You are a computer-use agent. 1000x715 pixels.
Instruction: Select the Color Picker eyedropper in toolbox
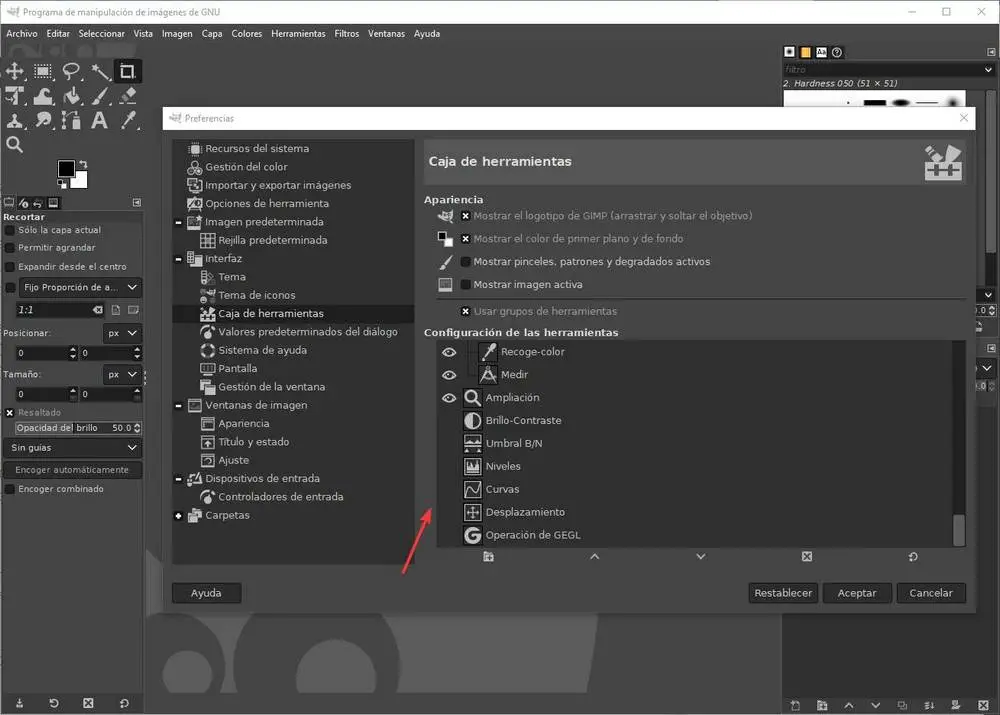pyautogui.click(x=128, y=120)
